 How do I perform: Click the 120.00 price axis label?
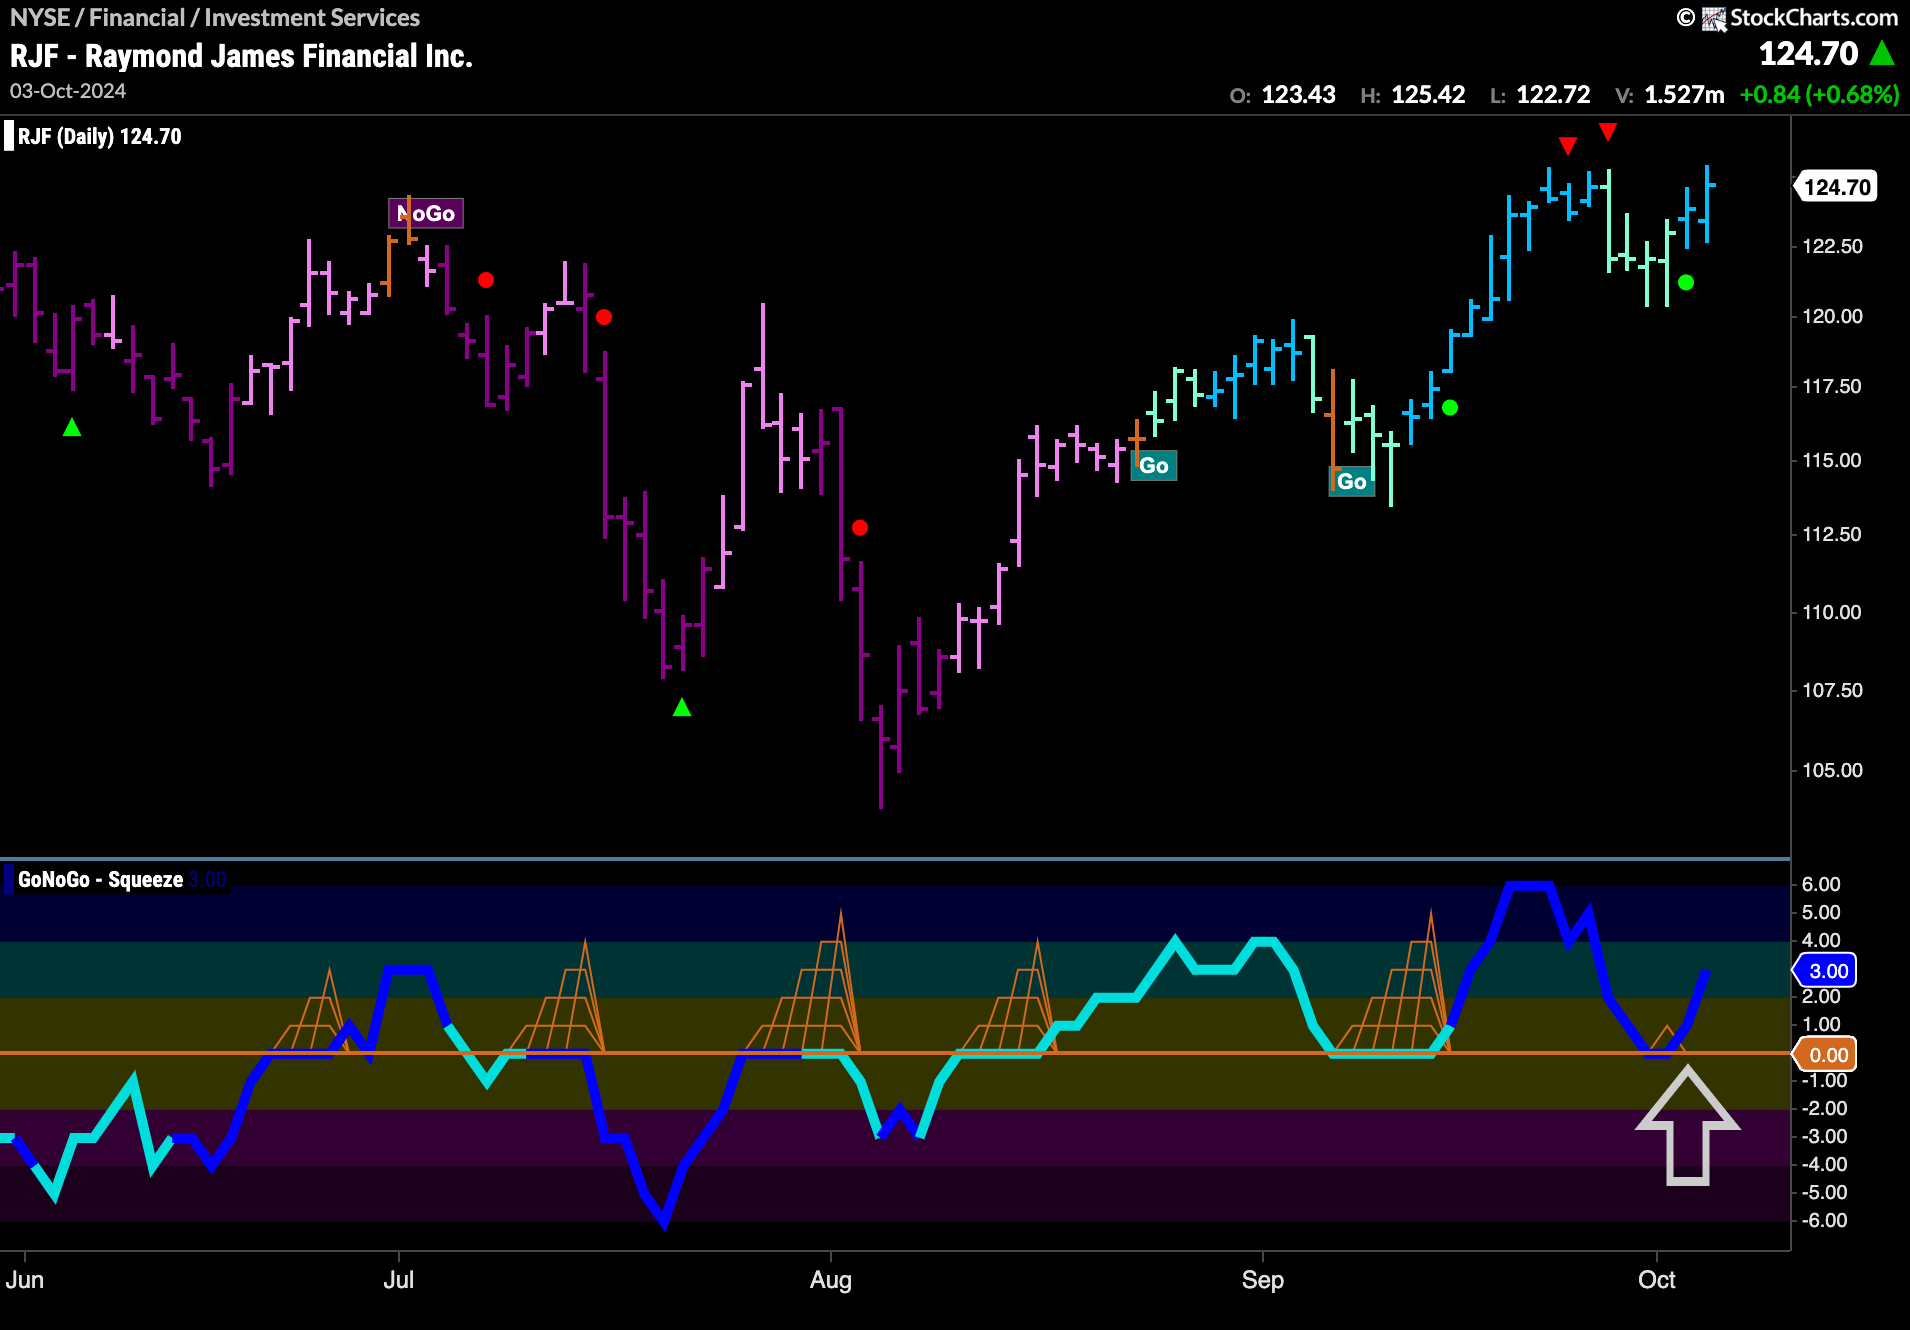1832,316
